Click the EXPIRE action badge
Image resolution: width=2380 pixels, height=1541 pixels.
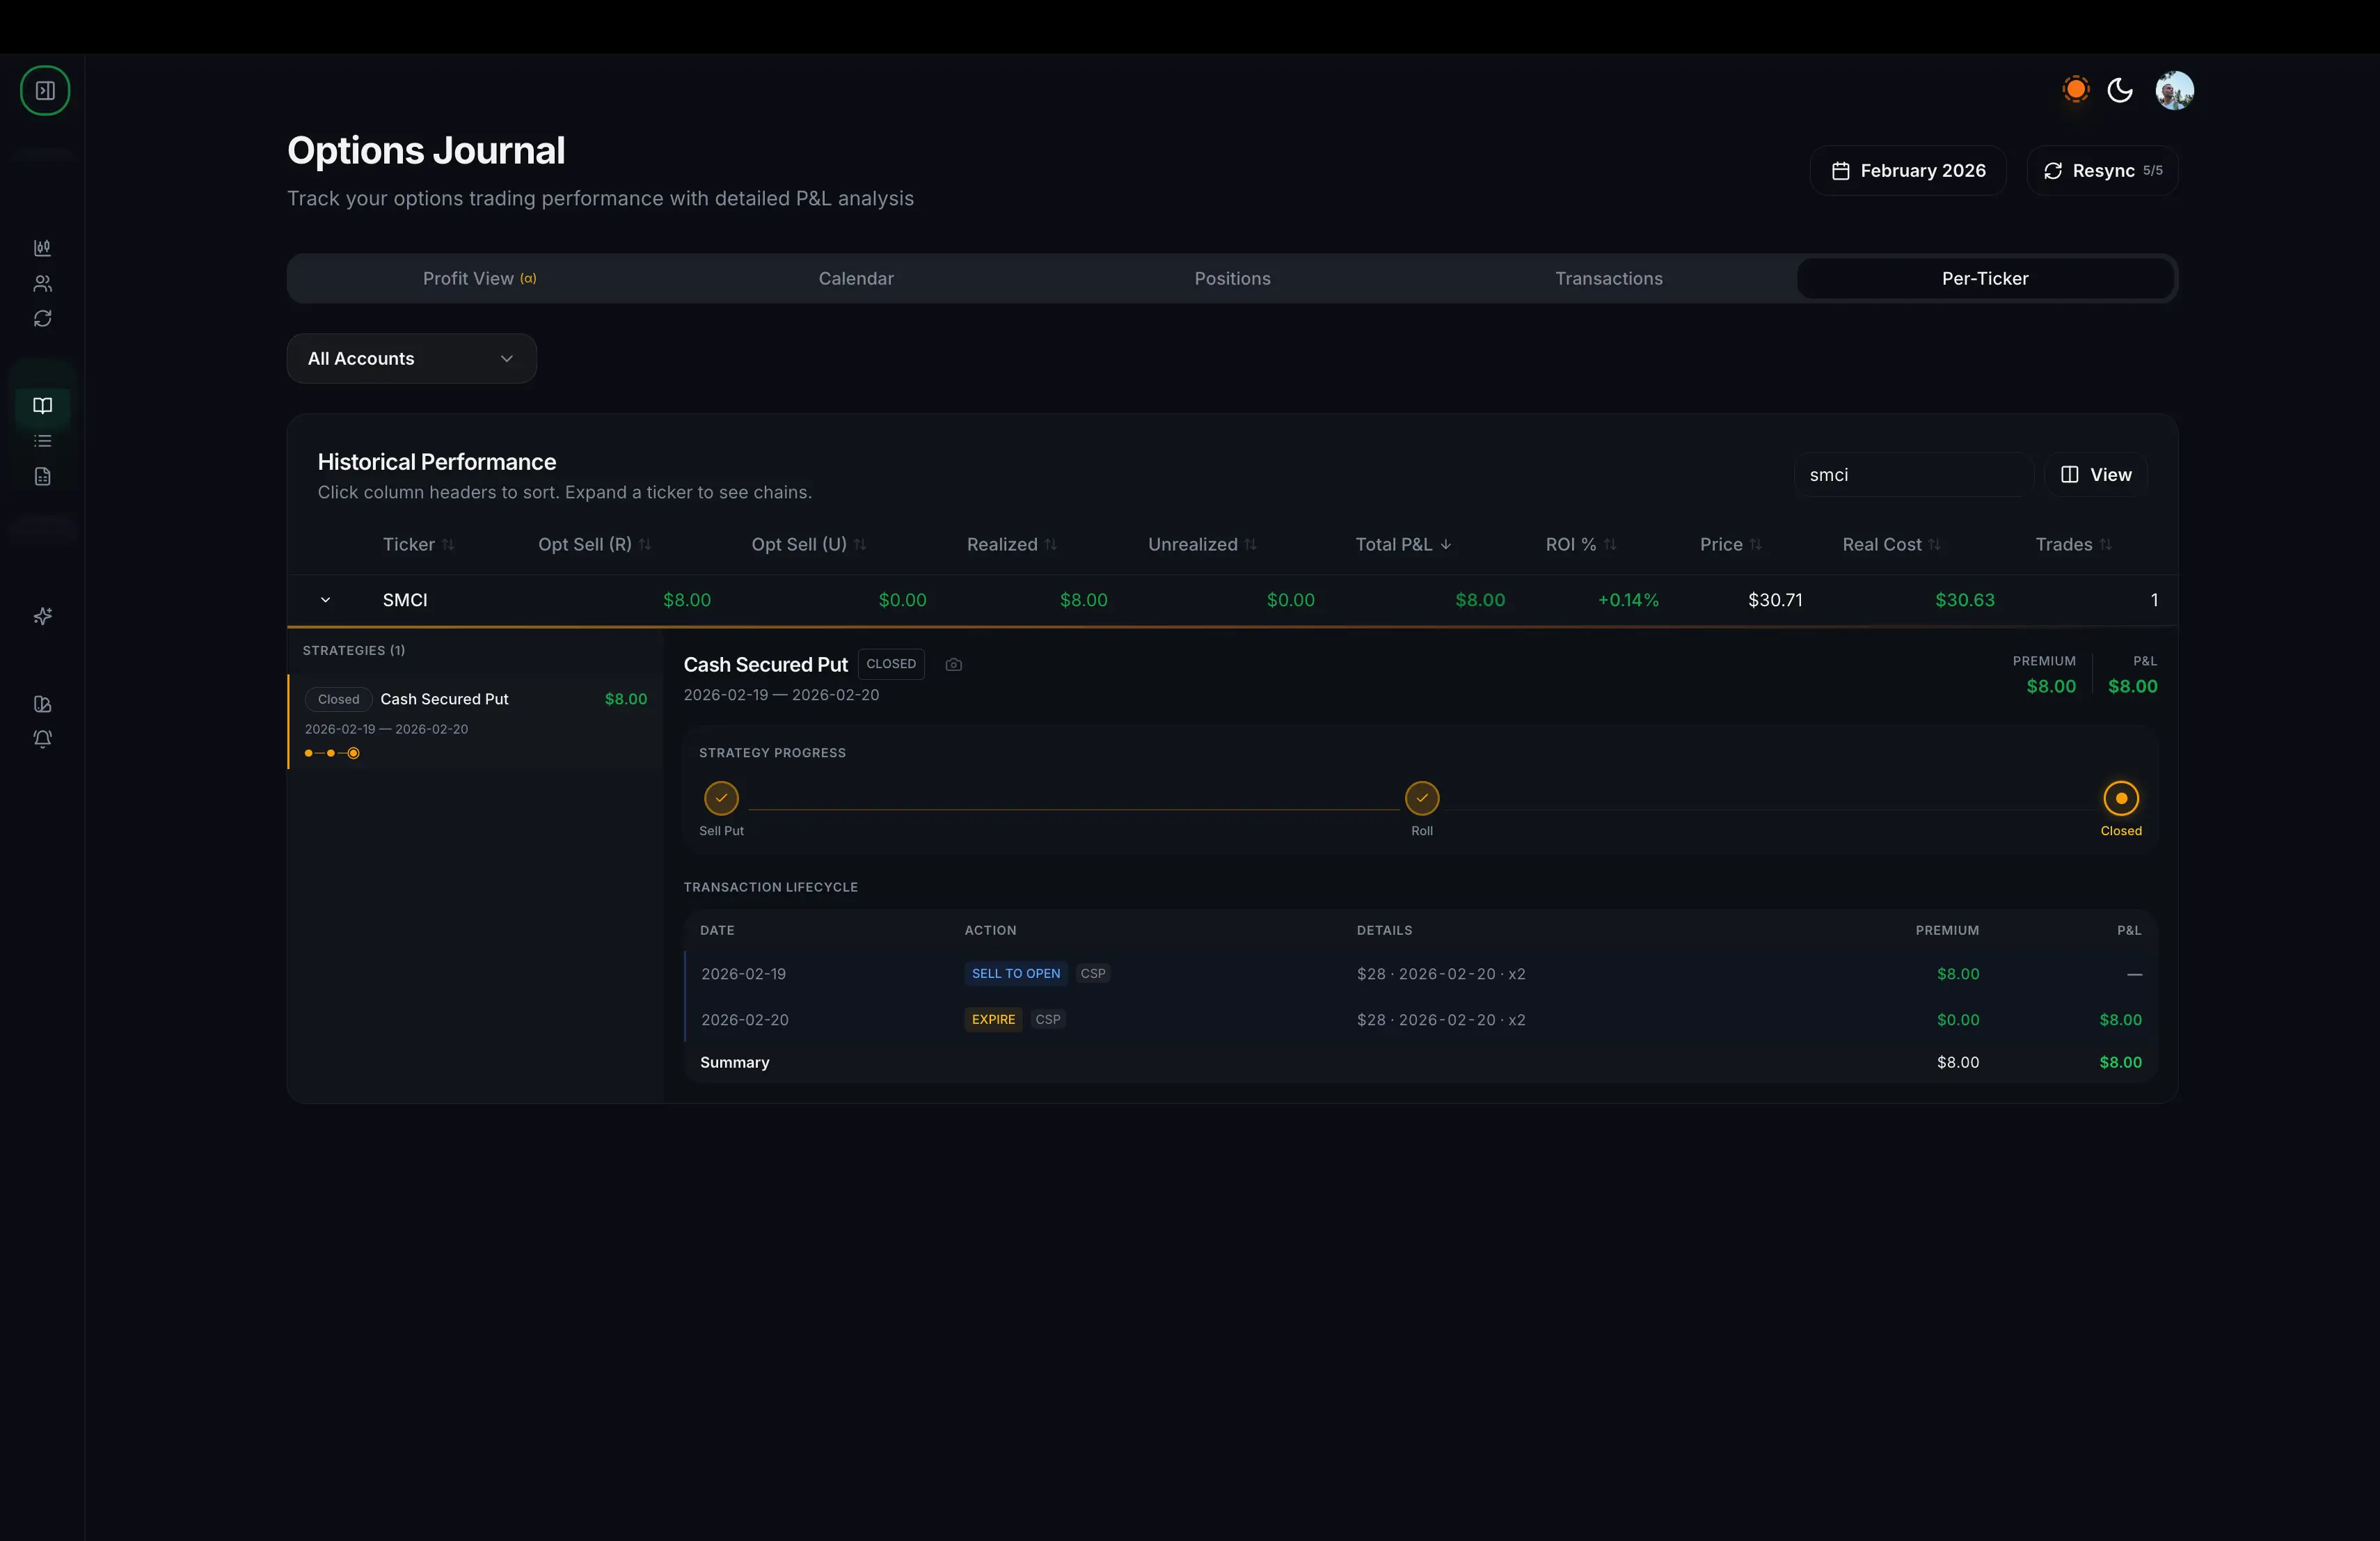click(993, 1020)
